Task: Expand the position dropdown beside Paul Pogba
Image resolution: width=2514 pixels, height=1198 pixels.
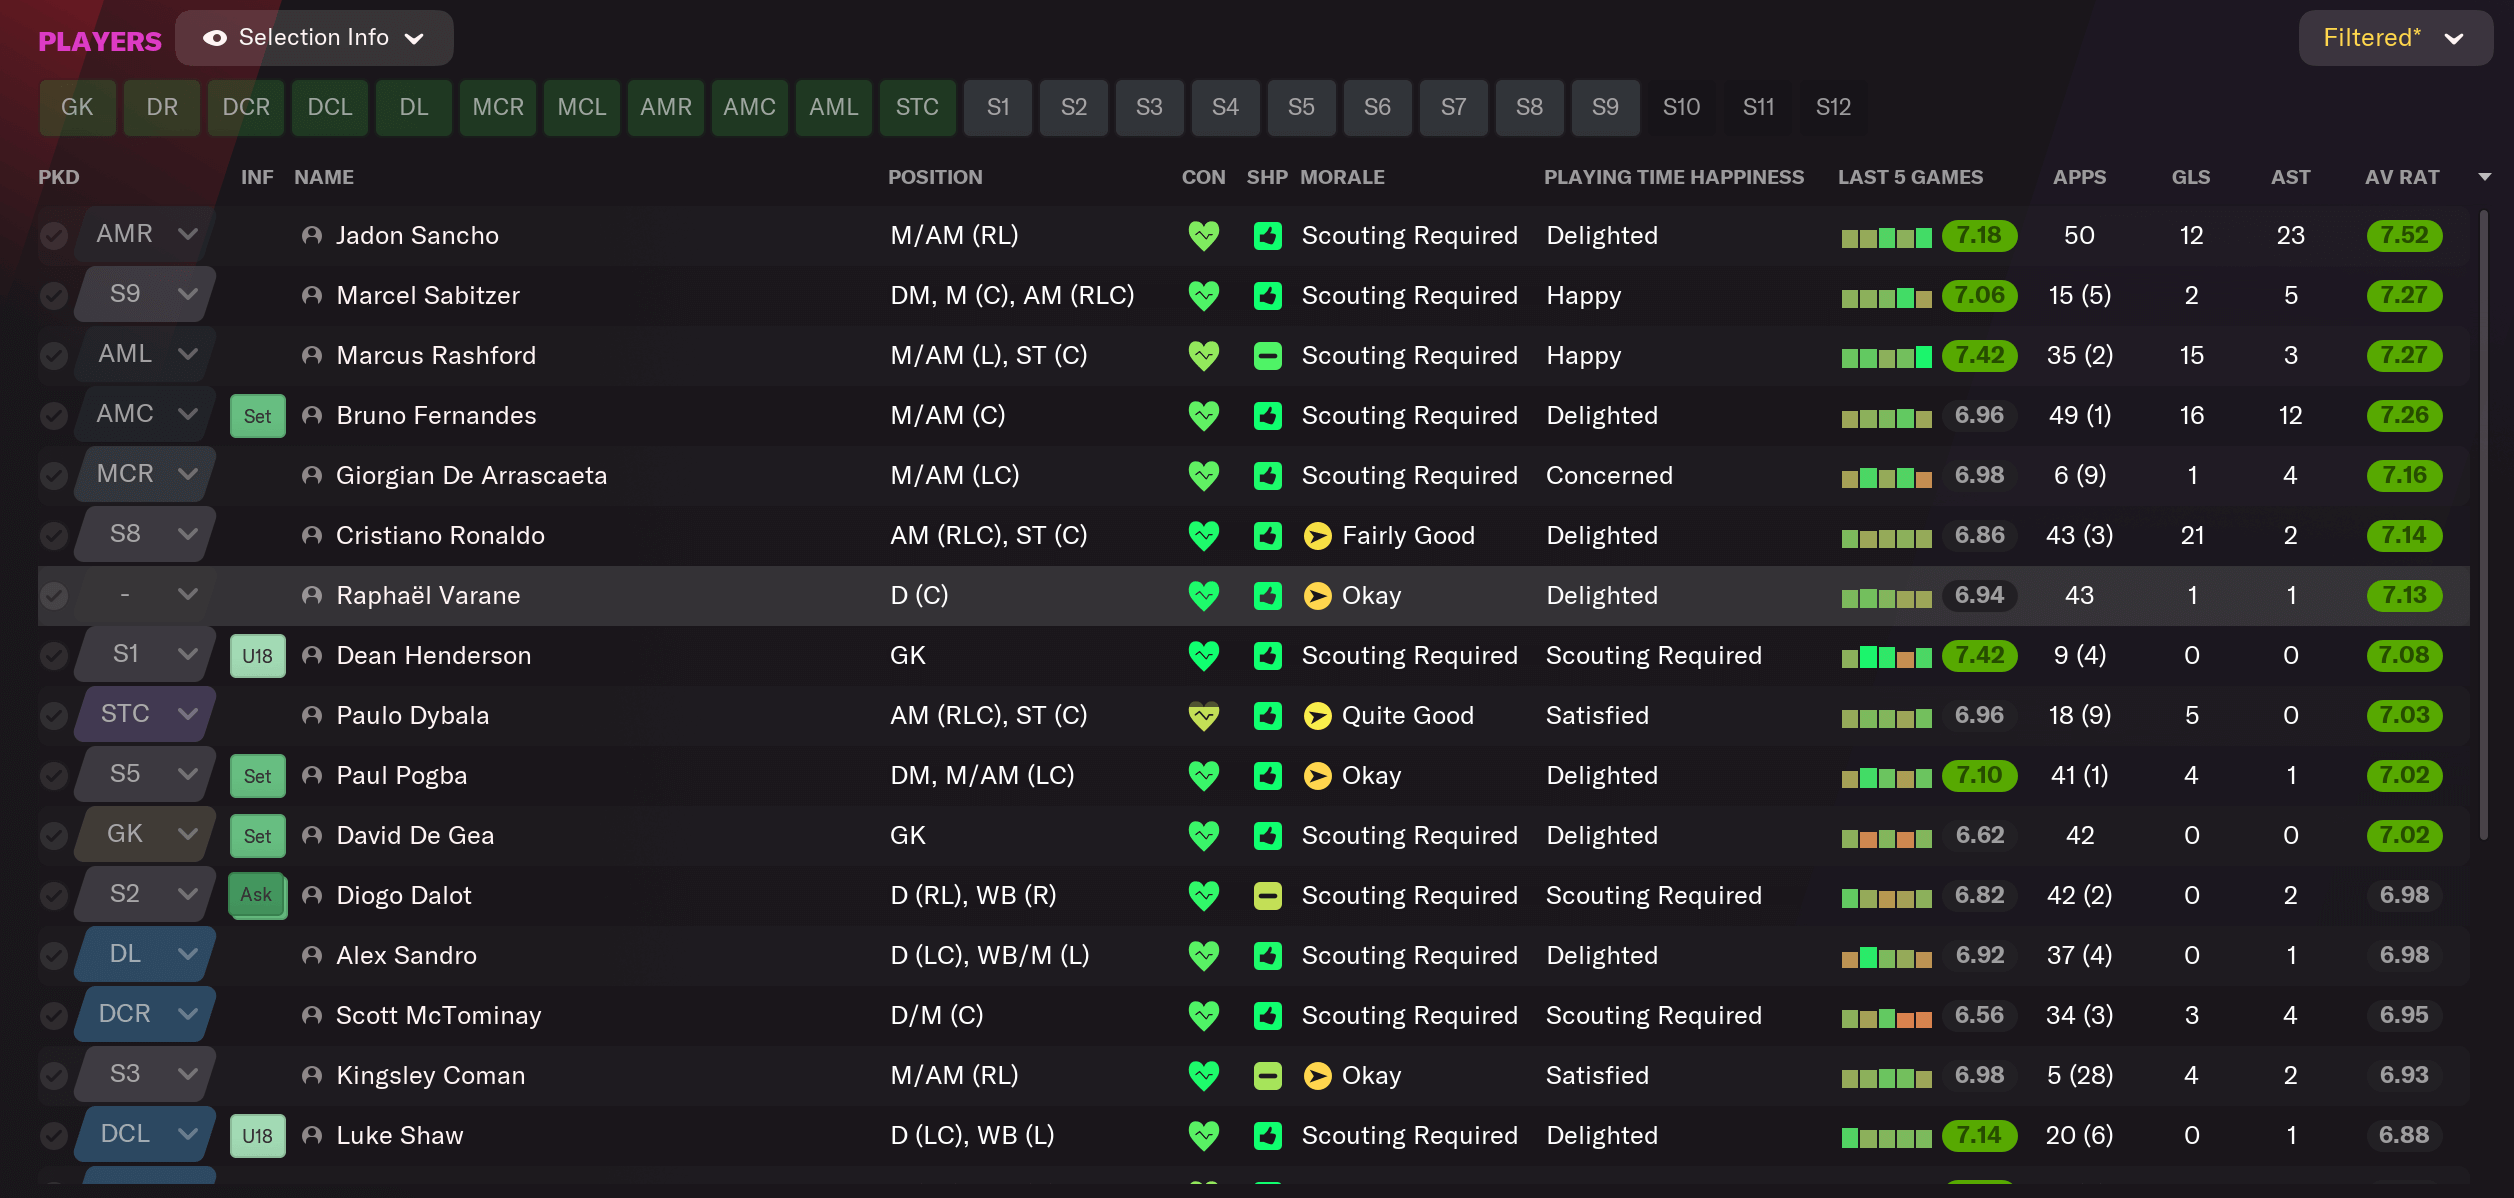Action: 188,774
